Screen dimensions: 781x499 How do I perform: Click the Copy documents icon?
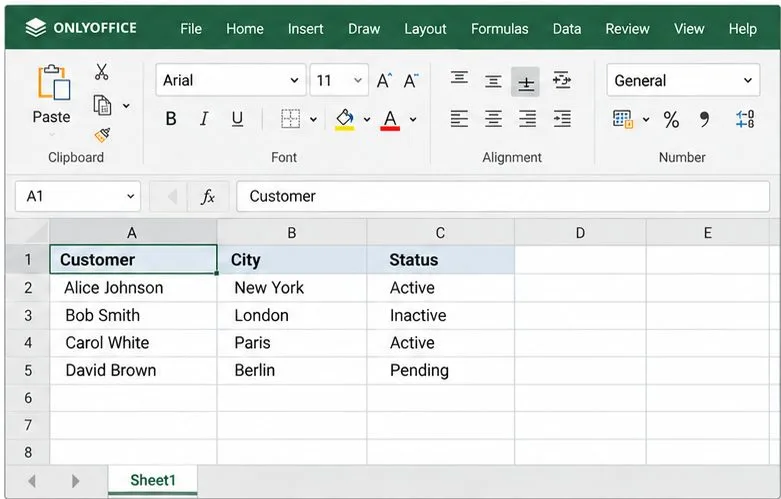tap(102, 105)
